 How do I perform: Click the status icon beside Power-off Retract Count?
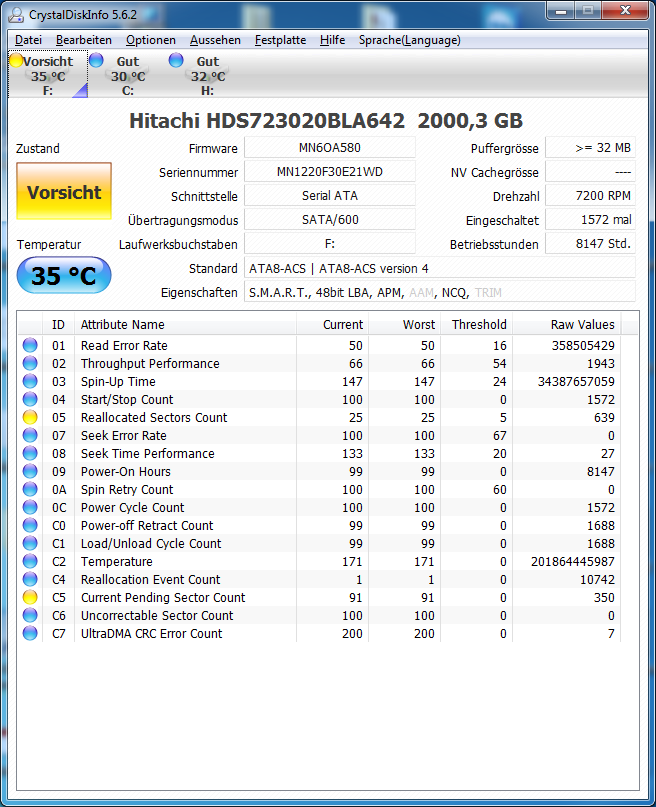pos(30,525)
